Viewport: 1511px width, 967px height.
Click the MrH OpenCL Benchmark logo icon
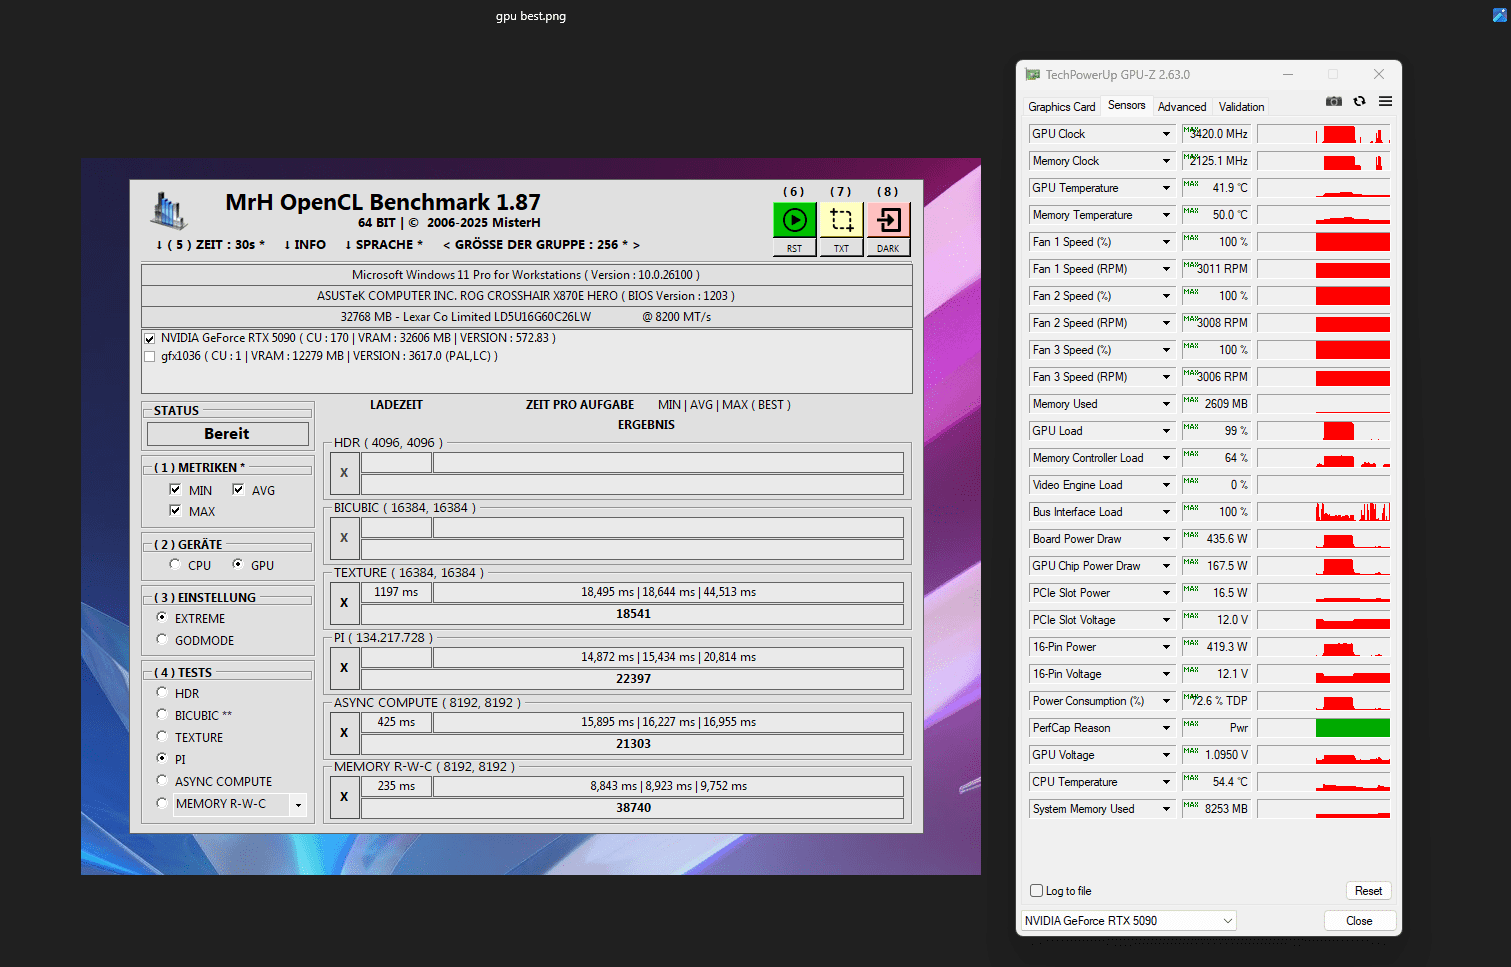click(169, 210)
